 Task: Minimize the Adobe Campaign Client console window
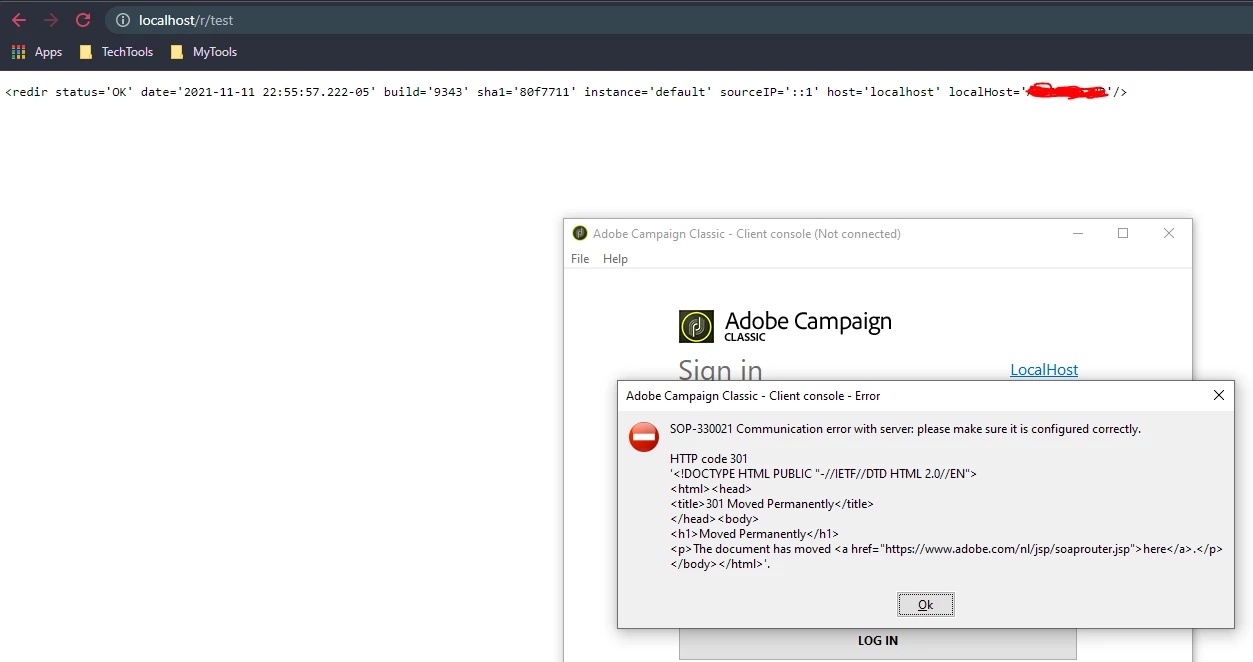pos(1078,233)
